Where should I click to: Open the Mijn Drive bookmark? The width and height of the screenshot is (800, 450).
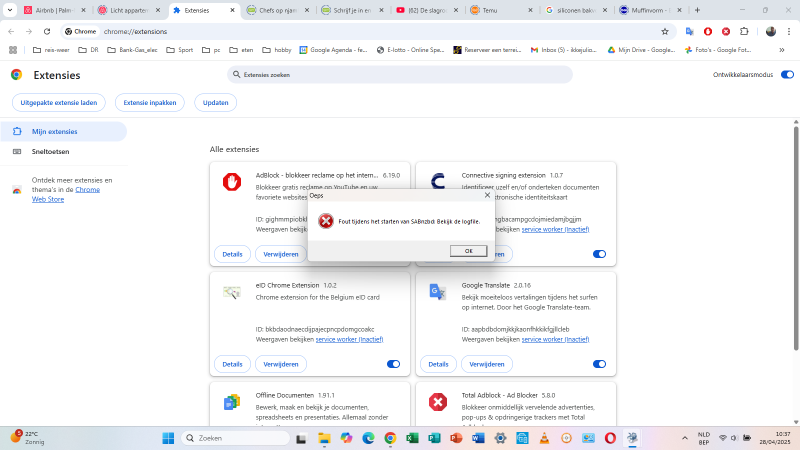641,50
